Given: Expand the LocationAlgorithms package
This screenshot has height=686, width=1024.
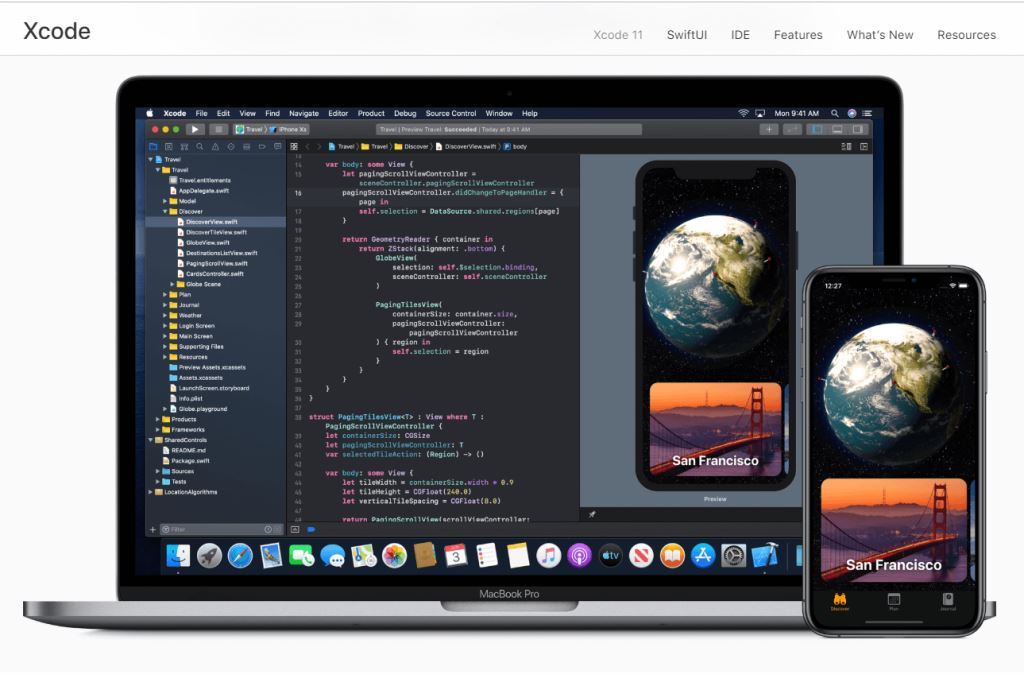Looking at the screenshot, I should pos(151,492).
